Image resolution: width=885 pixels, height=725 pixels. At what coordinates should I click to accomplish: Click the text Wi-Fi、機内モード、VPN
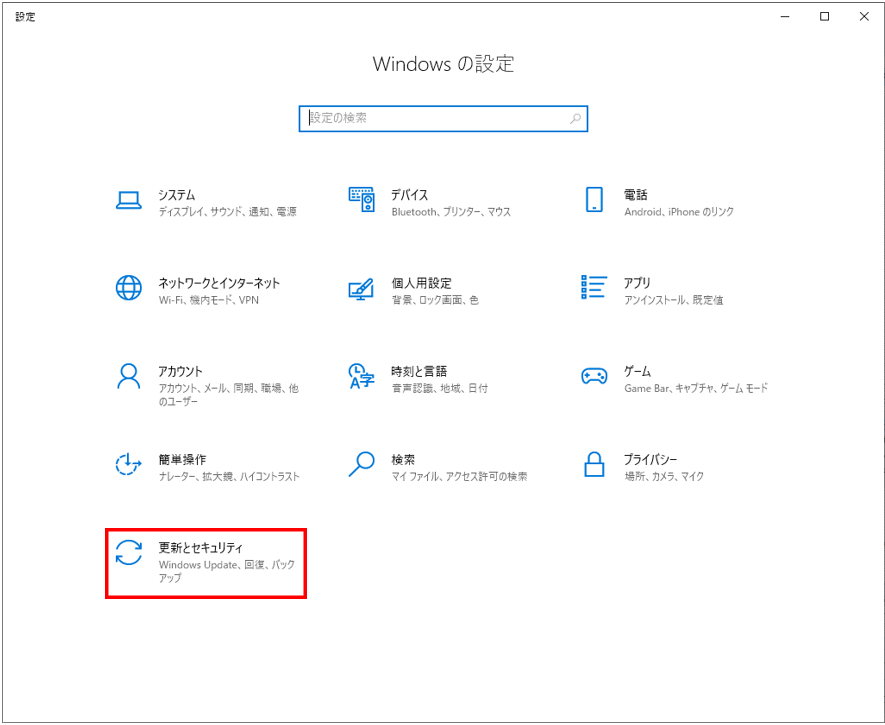pos(209,300)
